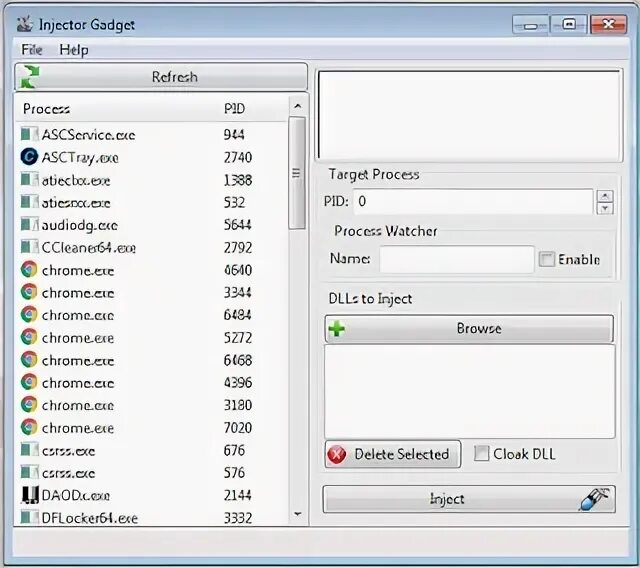
Task: Enable the Process Watcher checkbox
Action: click(x=547, y=259)
